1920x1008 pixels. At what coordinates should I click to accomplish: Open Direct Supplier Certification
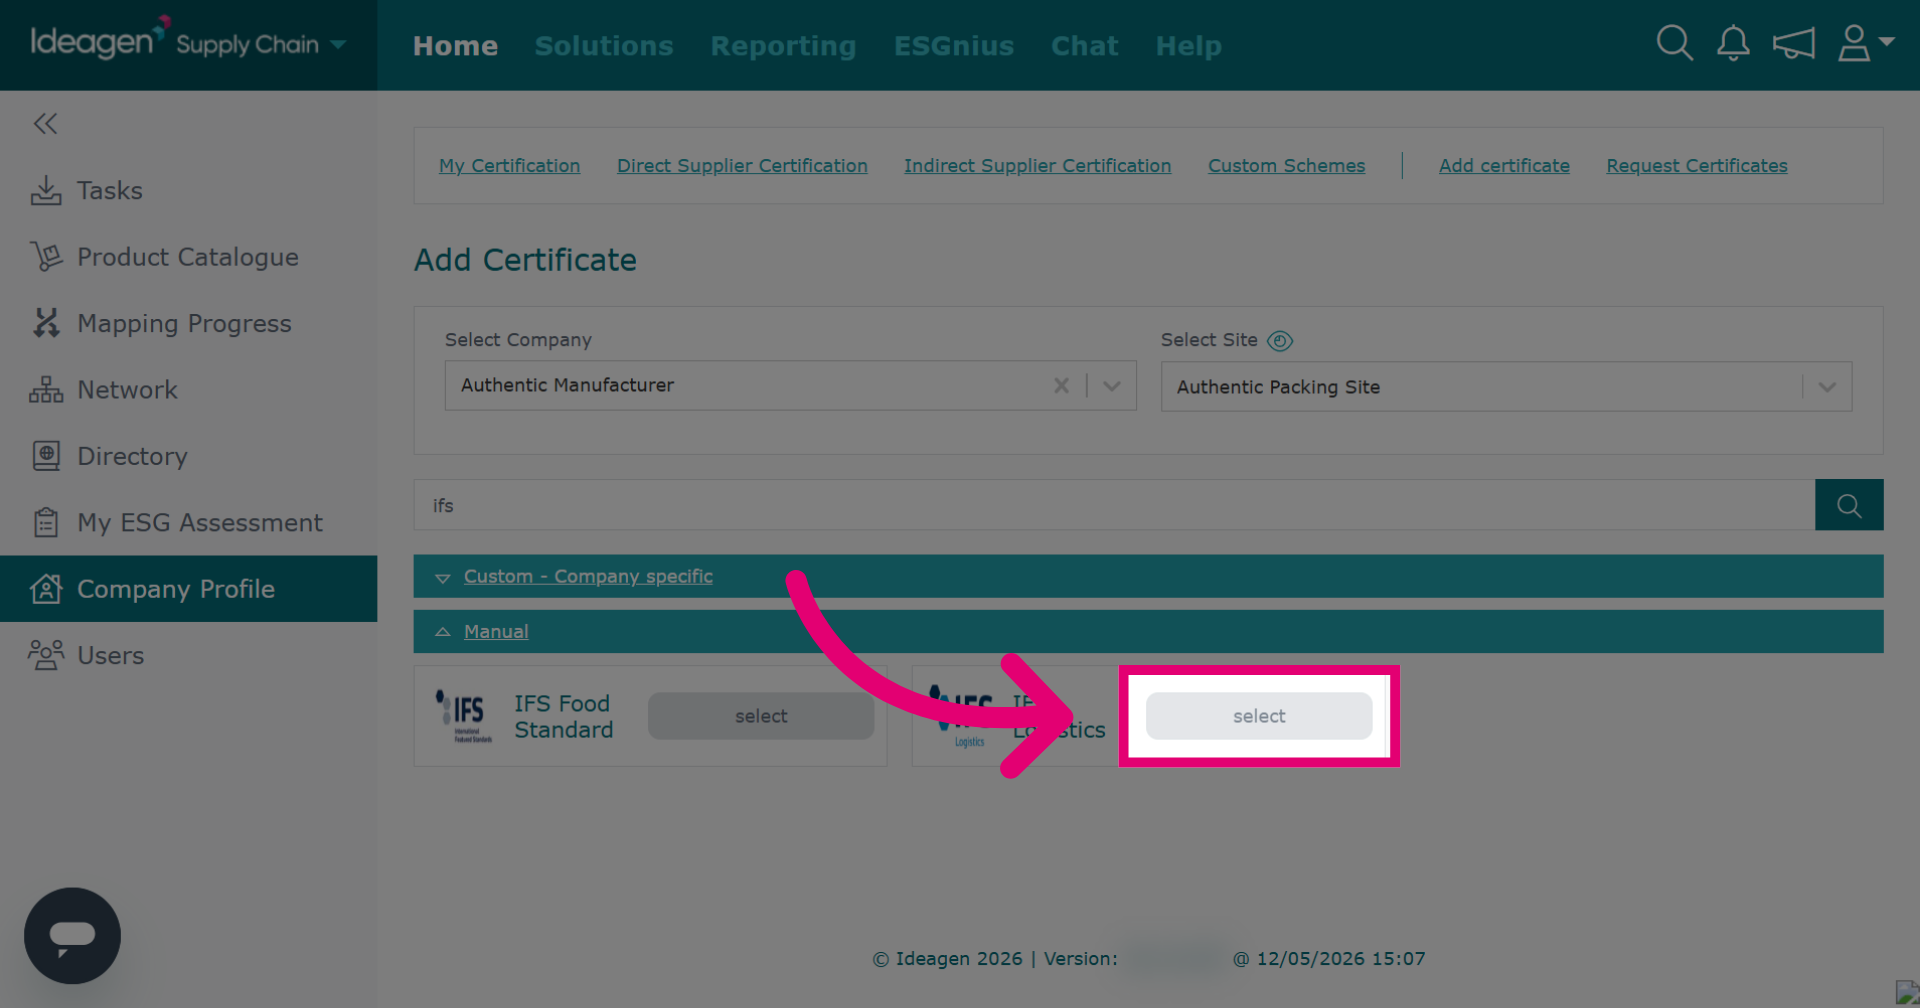[742, 166]
